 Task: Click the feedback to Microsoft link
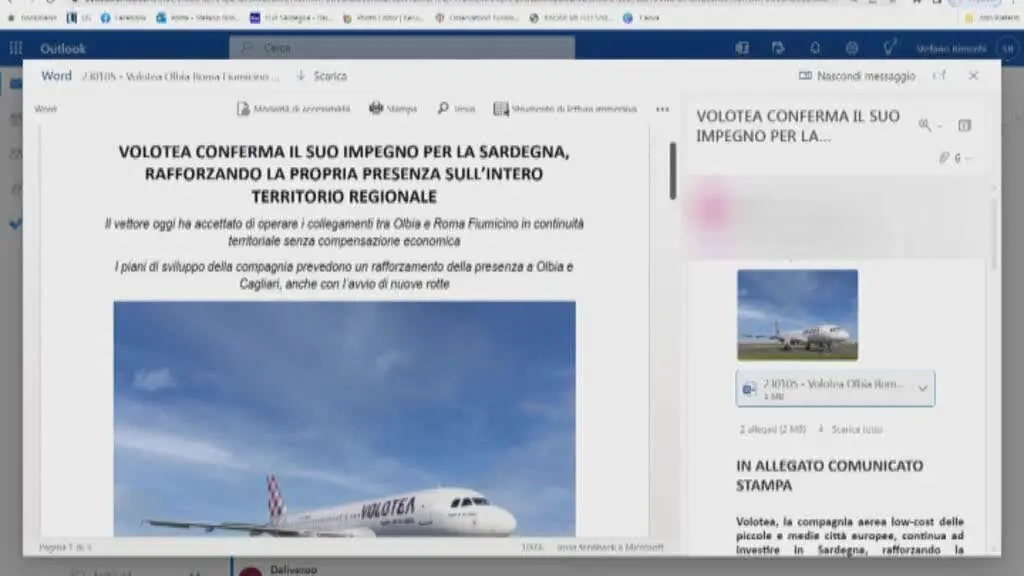[610, 547]
